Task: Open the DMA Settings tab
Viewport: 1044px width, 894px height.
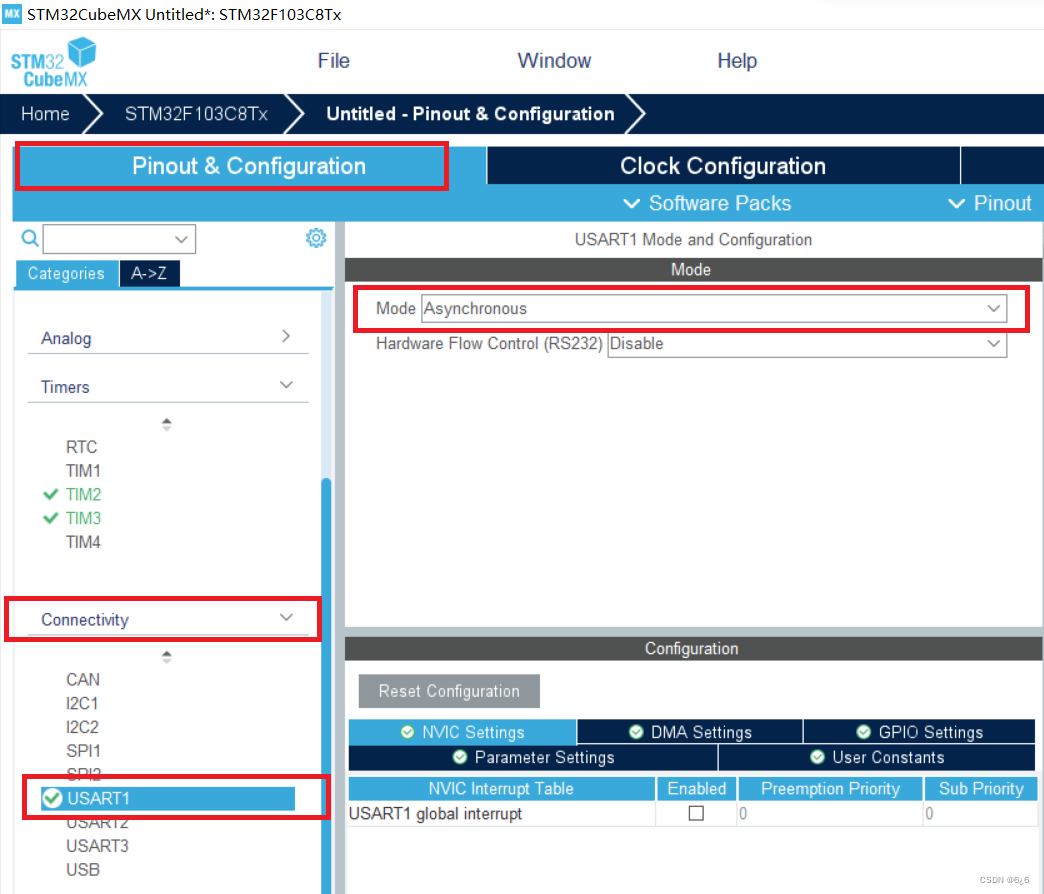Action: (x=690, y=732)
